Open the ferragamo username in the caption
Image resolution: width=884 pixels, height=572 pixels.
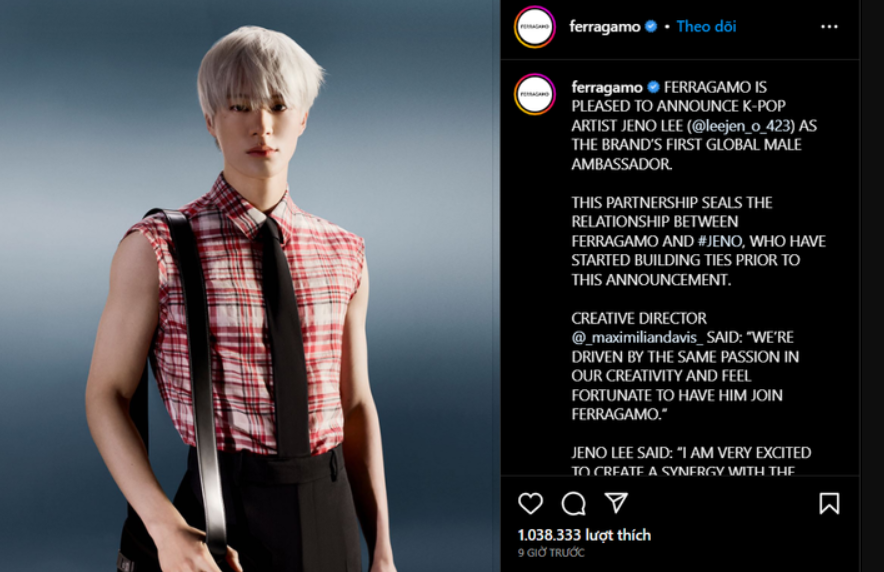point(607,87)
